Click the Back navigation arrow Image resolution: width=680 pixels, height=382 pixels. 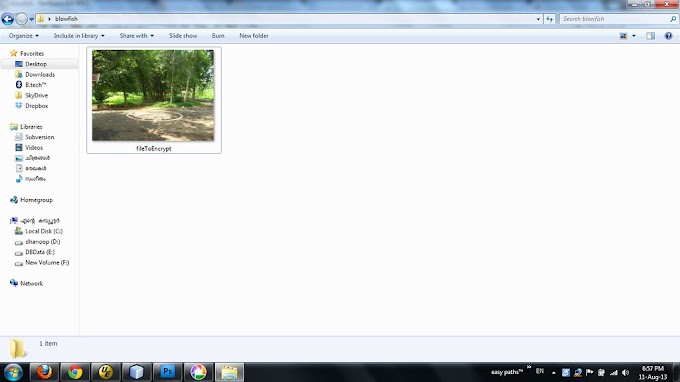pos(8,19)
